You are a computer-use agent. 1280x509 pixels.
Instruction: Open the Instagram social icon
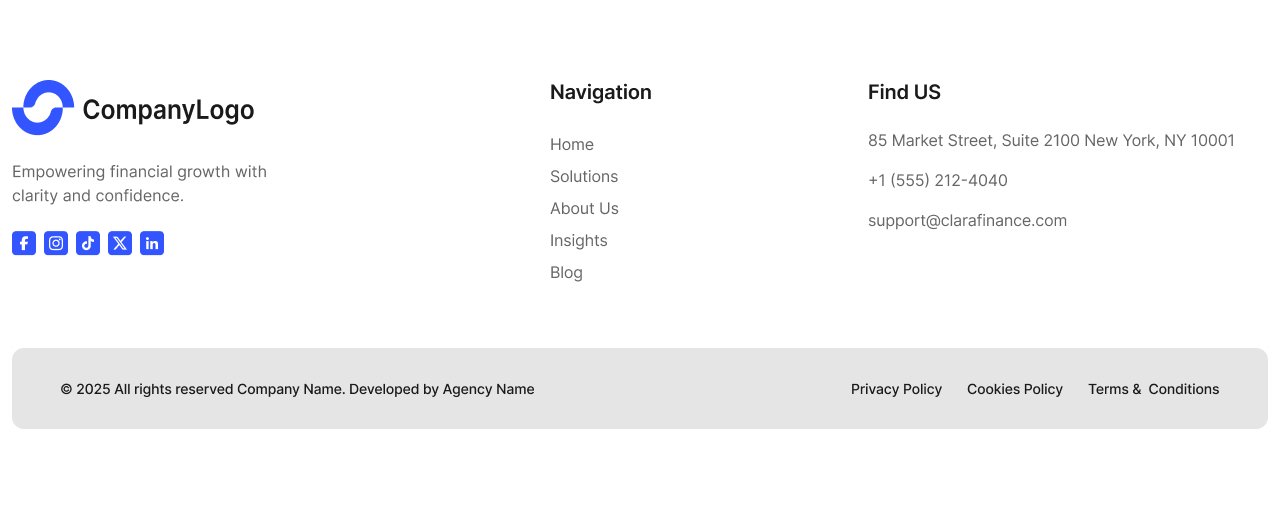[56, 243]
